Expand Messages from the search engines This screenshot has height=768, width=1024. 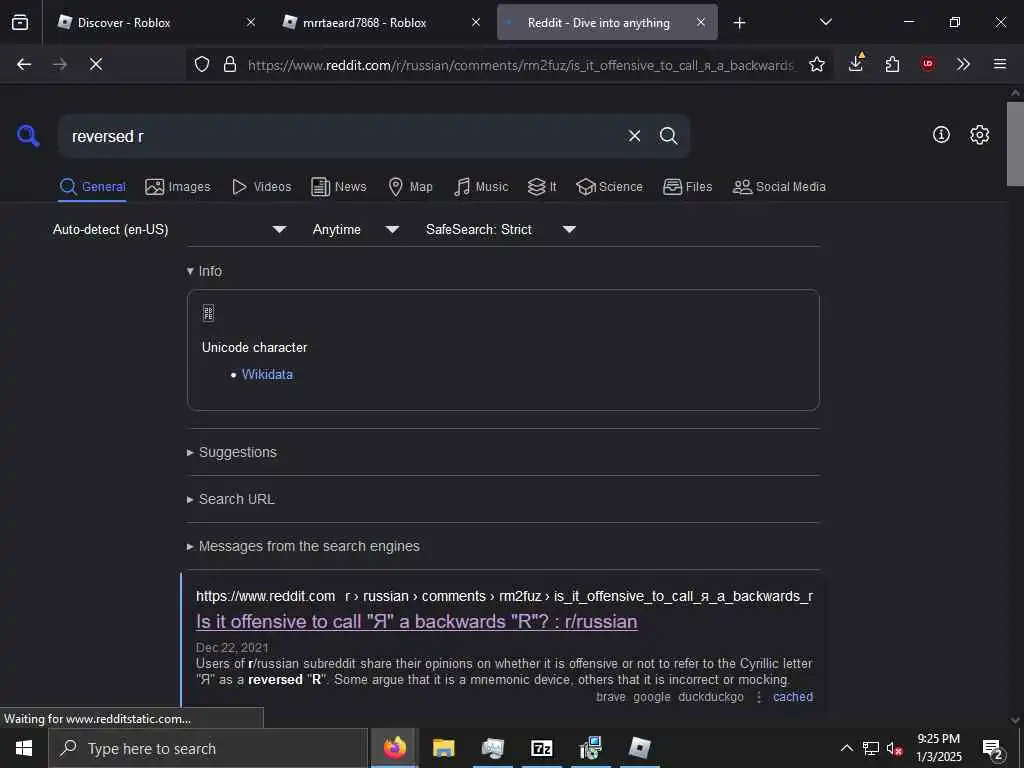(x=303, y=546)
